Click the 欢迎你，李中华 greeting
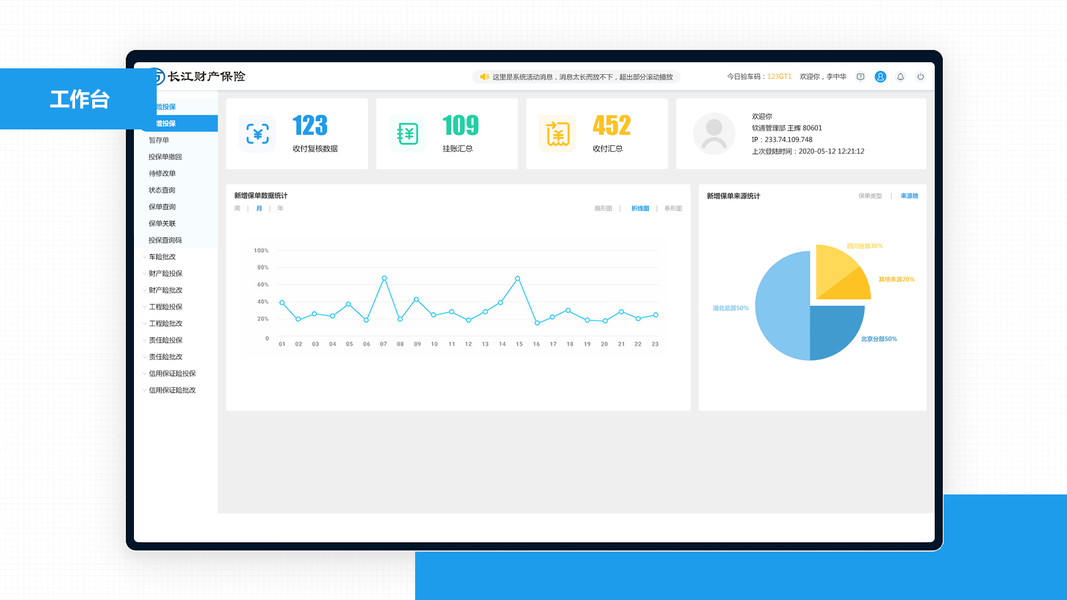 click(823, 77)
